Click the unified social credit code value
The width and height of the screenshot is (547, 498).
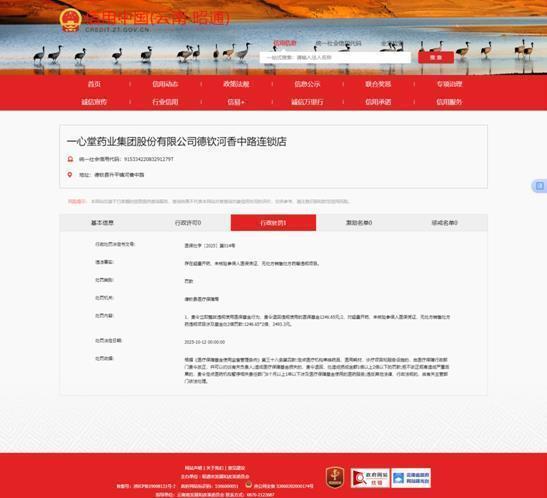(x=149, y=159)
